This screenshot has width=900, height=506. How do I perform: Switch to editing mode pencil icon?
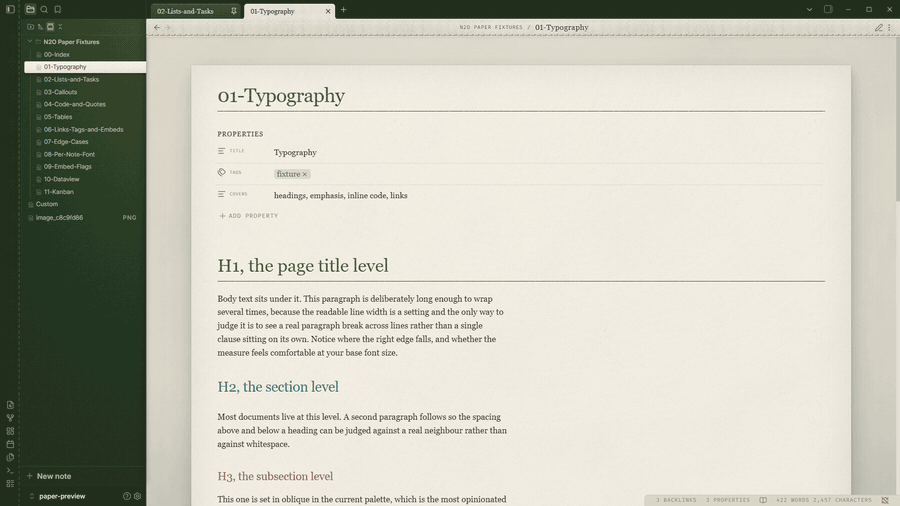point(878,27)
